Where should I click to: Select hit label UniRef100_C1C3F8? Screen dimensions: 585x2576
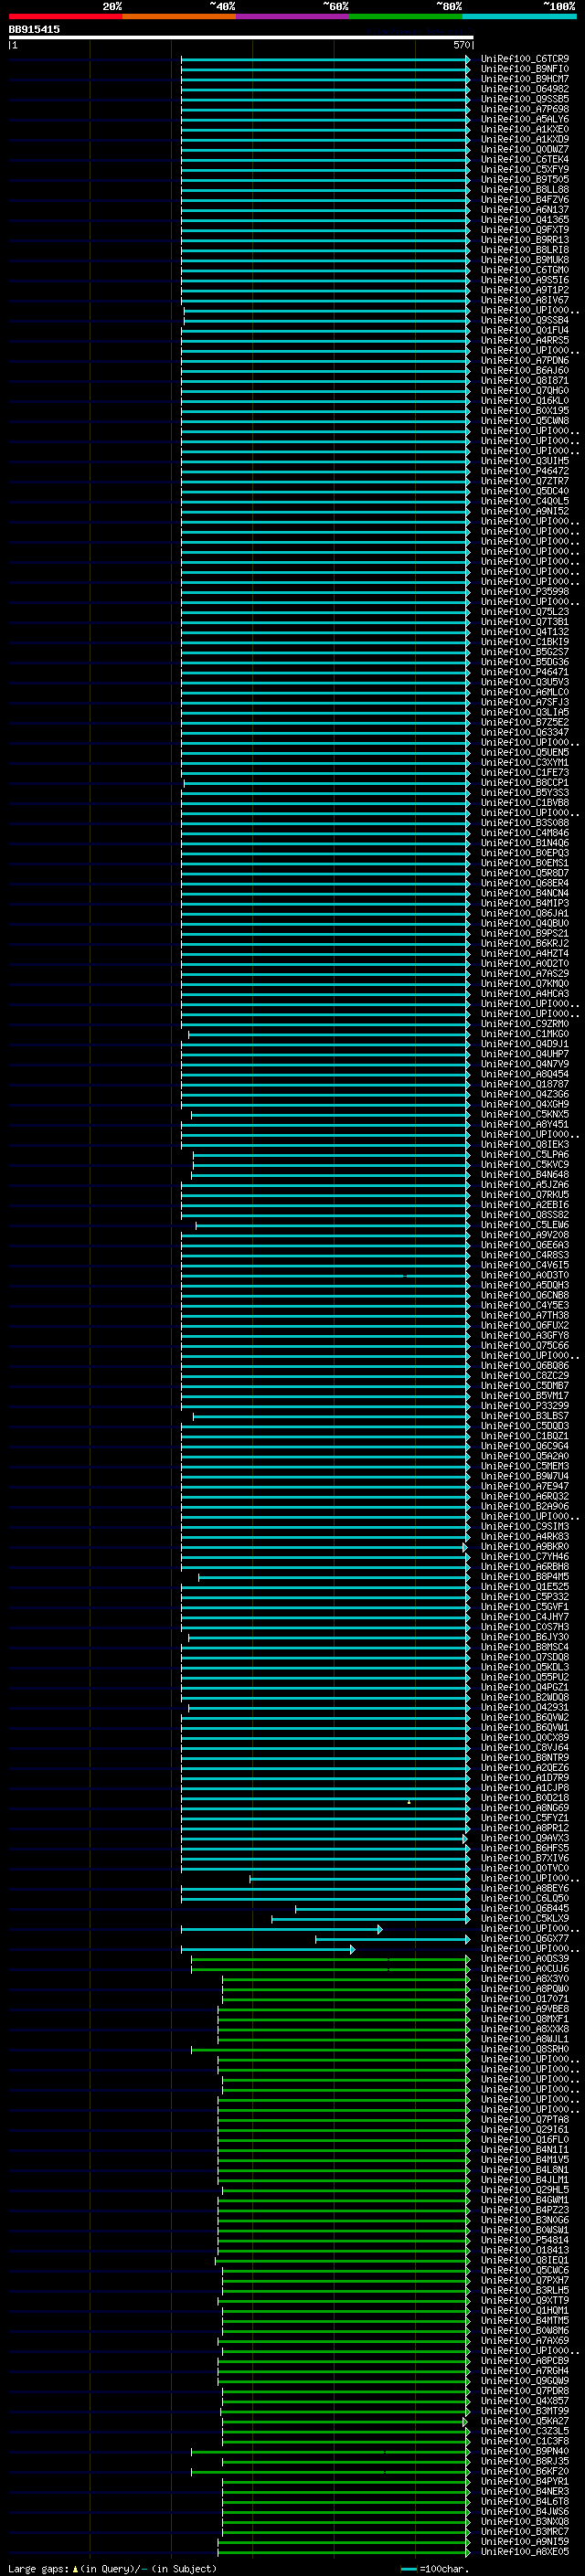524,2441
